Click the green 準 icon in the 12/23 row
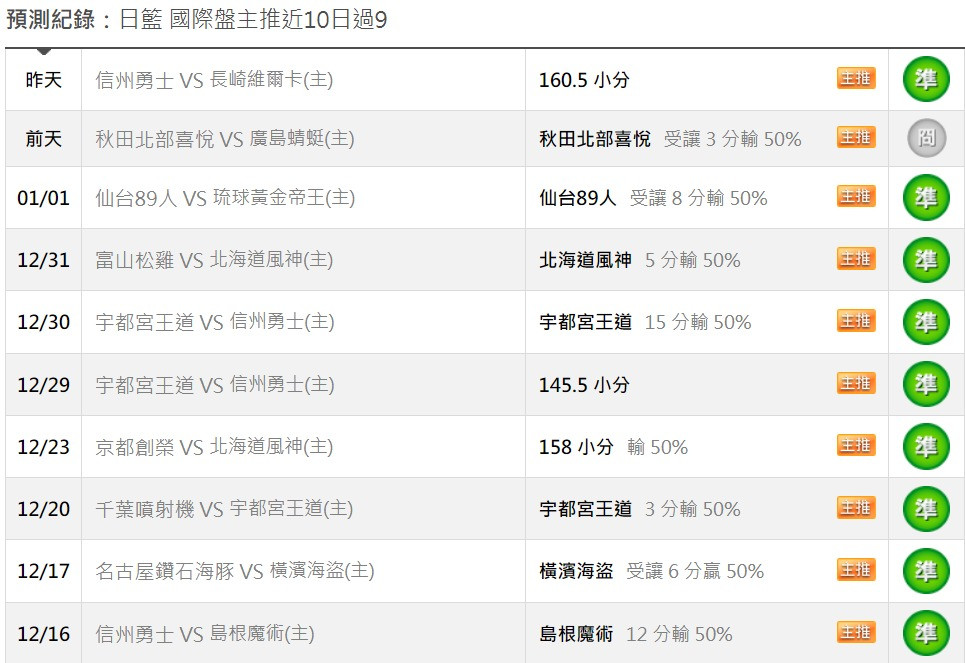This screenshot has width=965, height=663. [926, 446]
